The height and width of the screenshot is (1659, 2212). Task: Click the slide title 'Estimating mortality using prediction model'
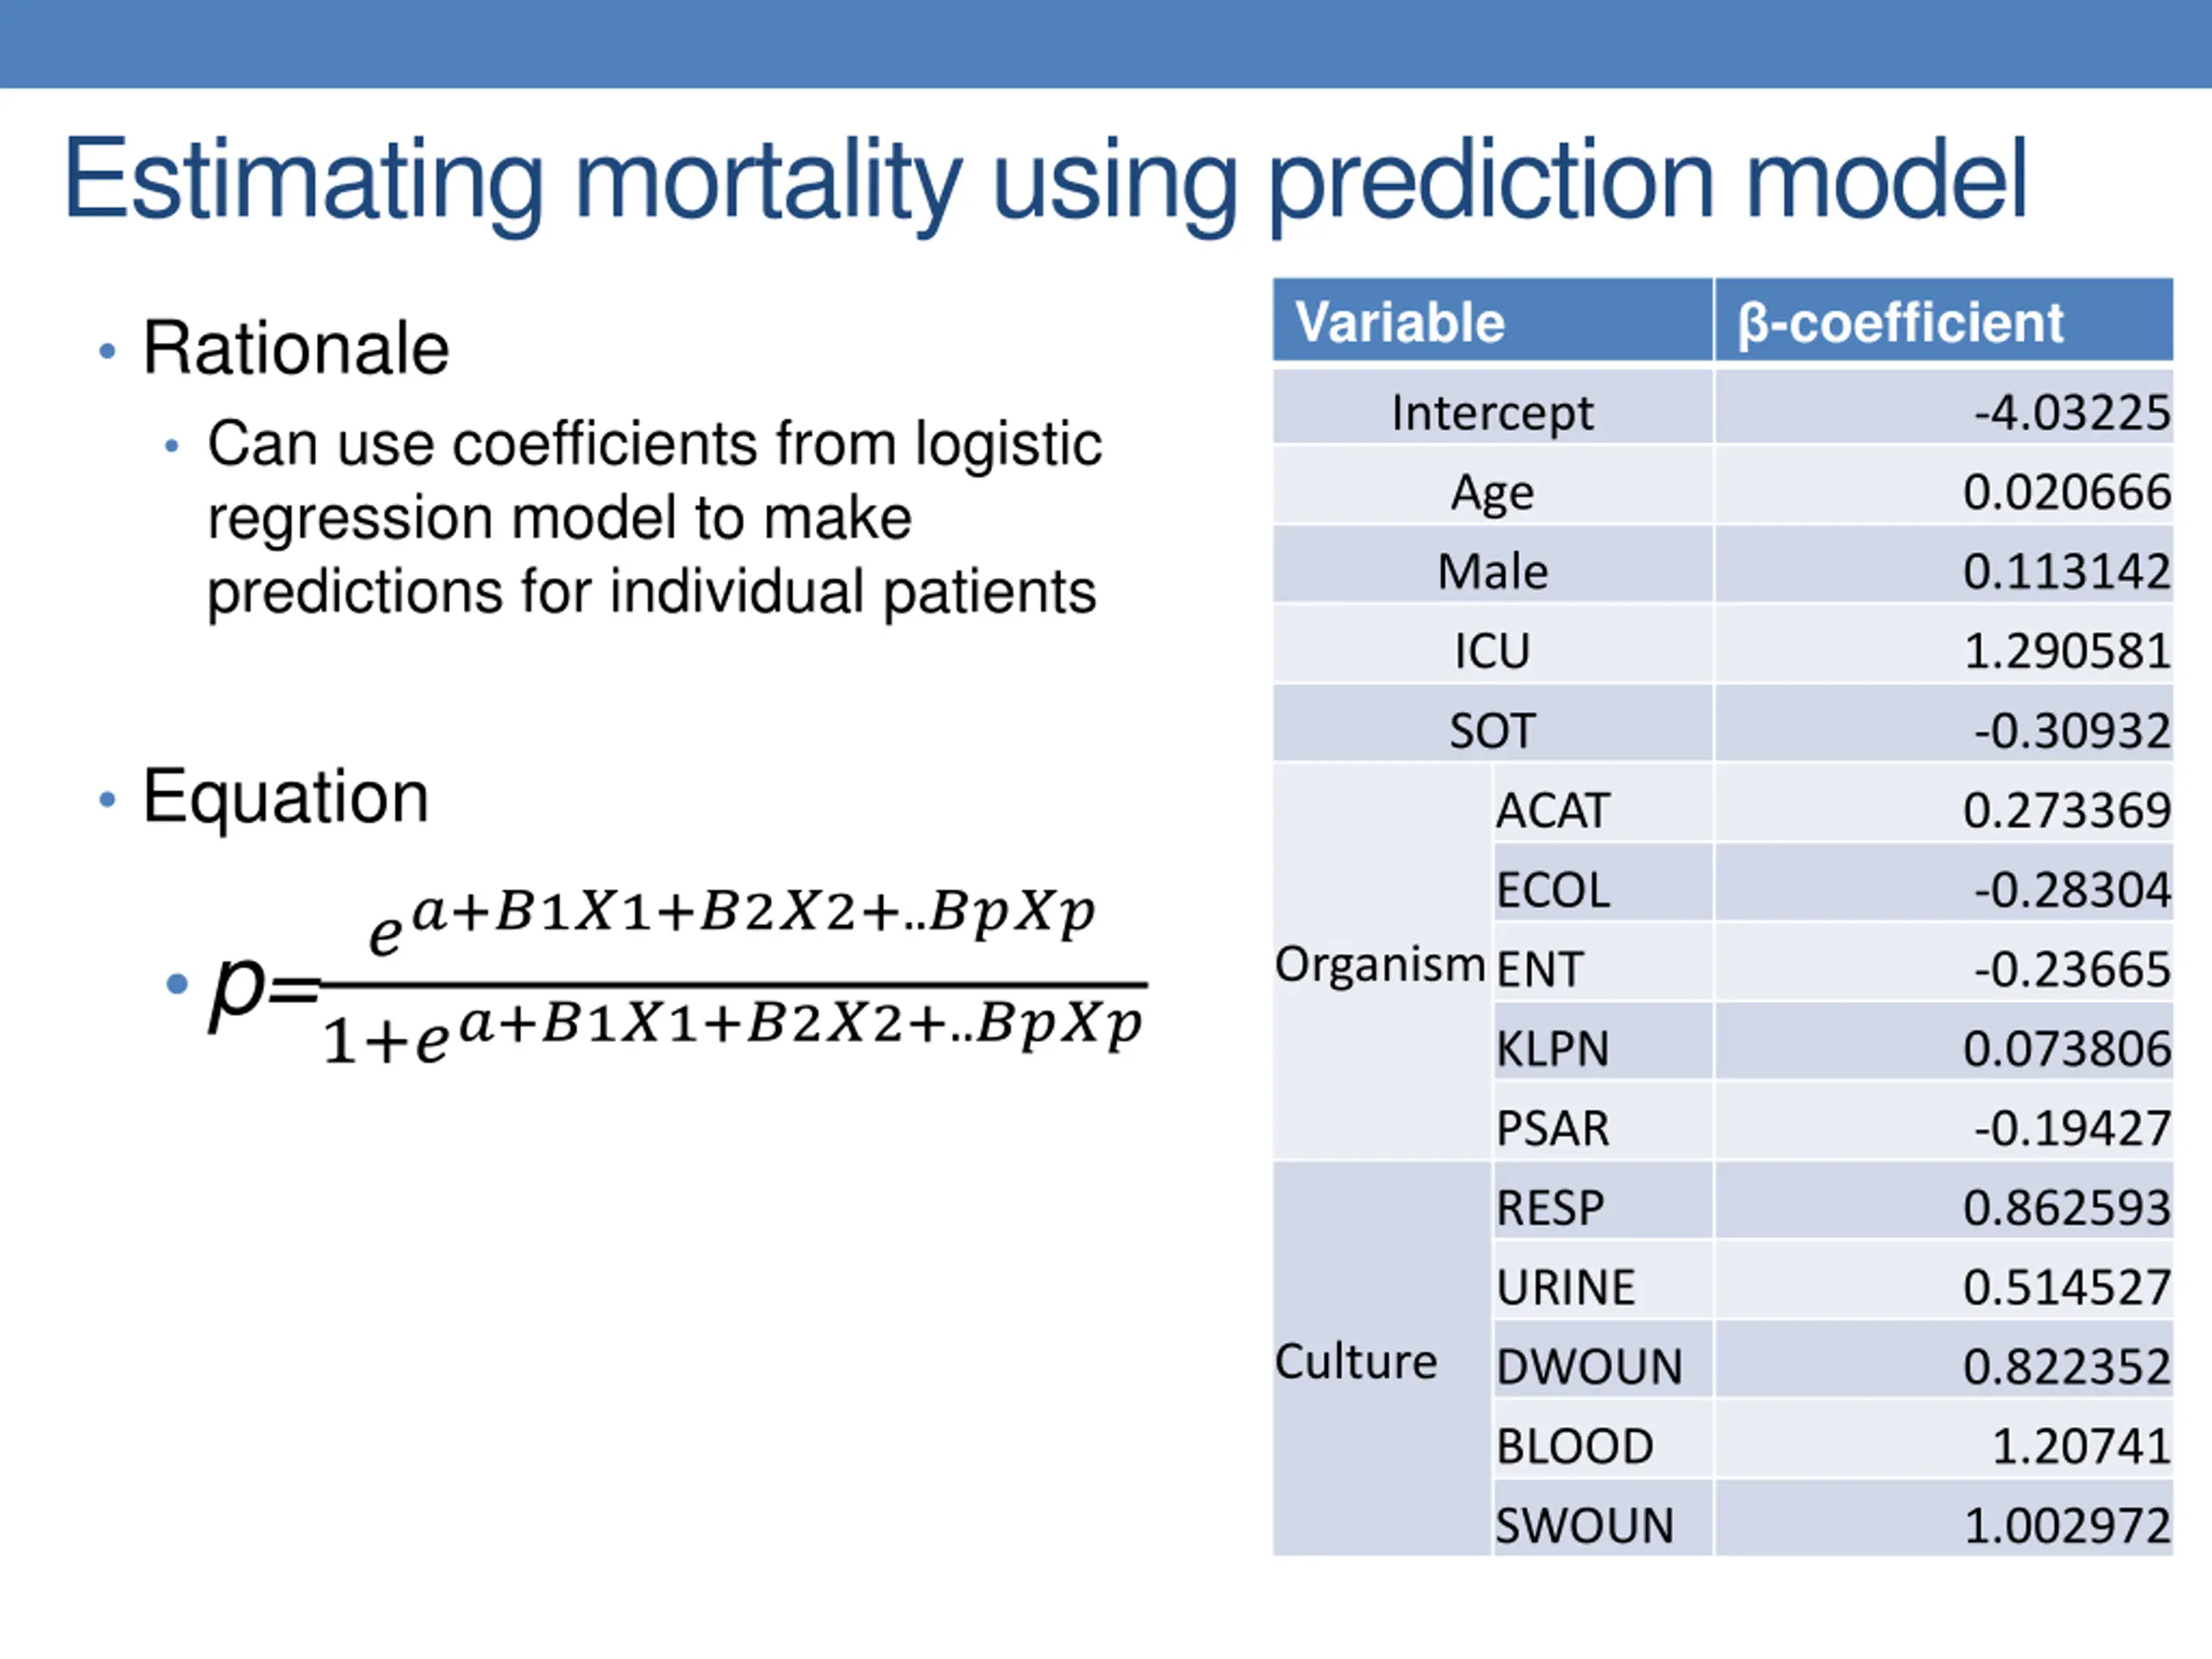(1046, 182)
